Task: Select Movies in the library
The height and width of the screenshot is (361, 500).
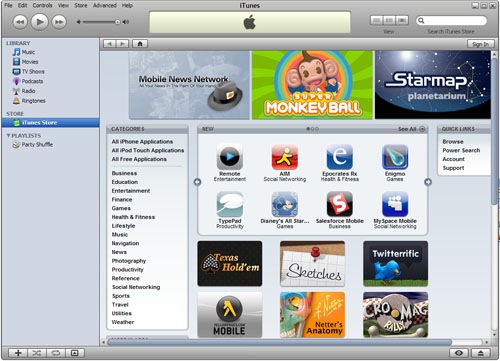Action: [x=30, y=62]
